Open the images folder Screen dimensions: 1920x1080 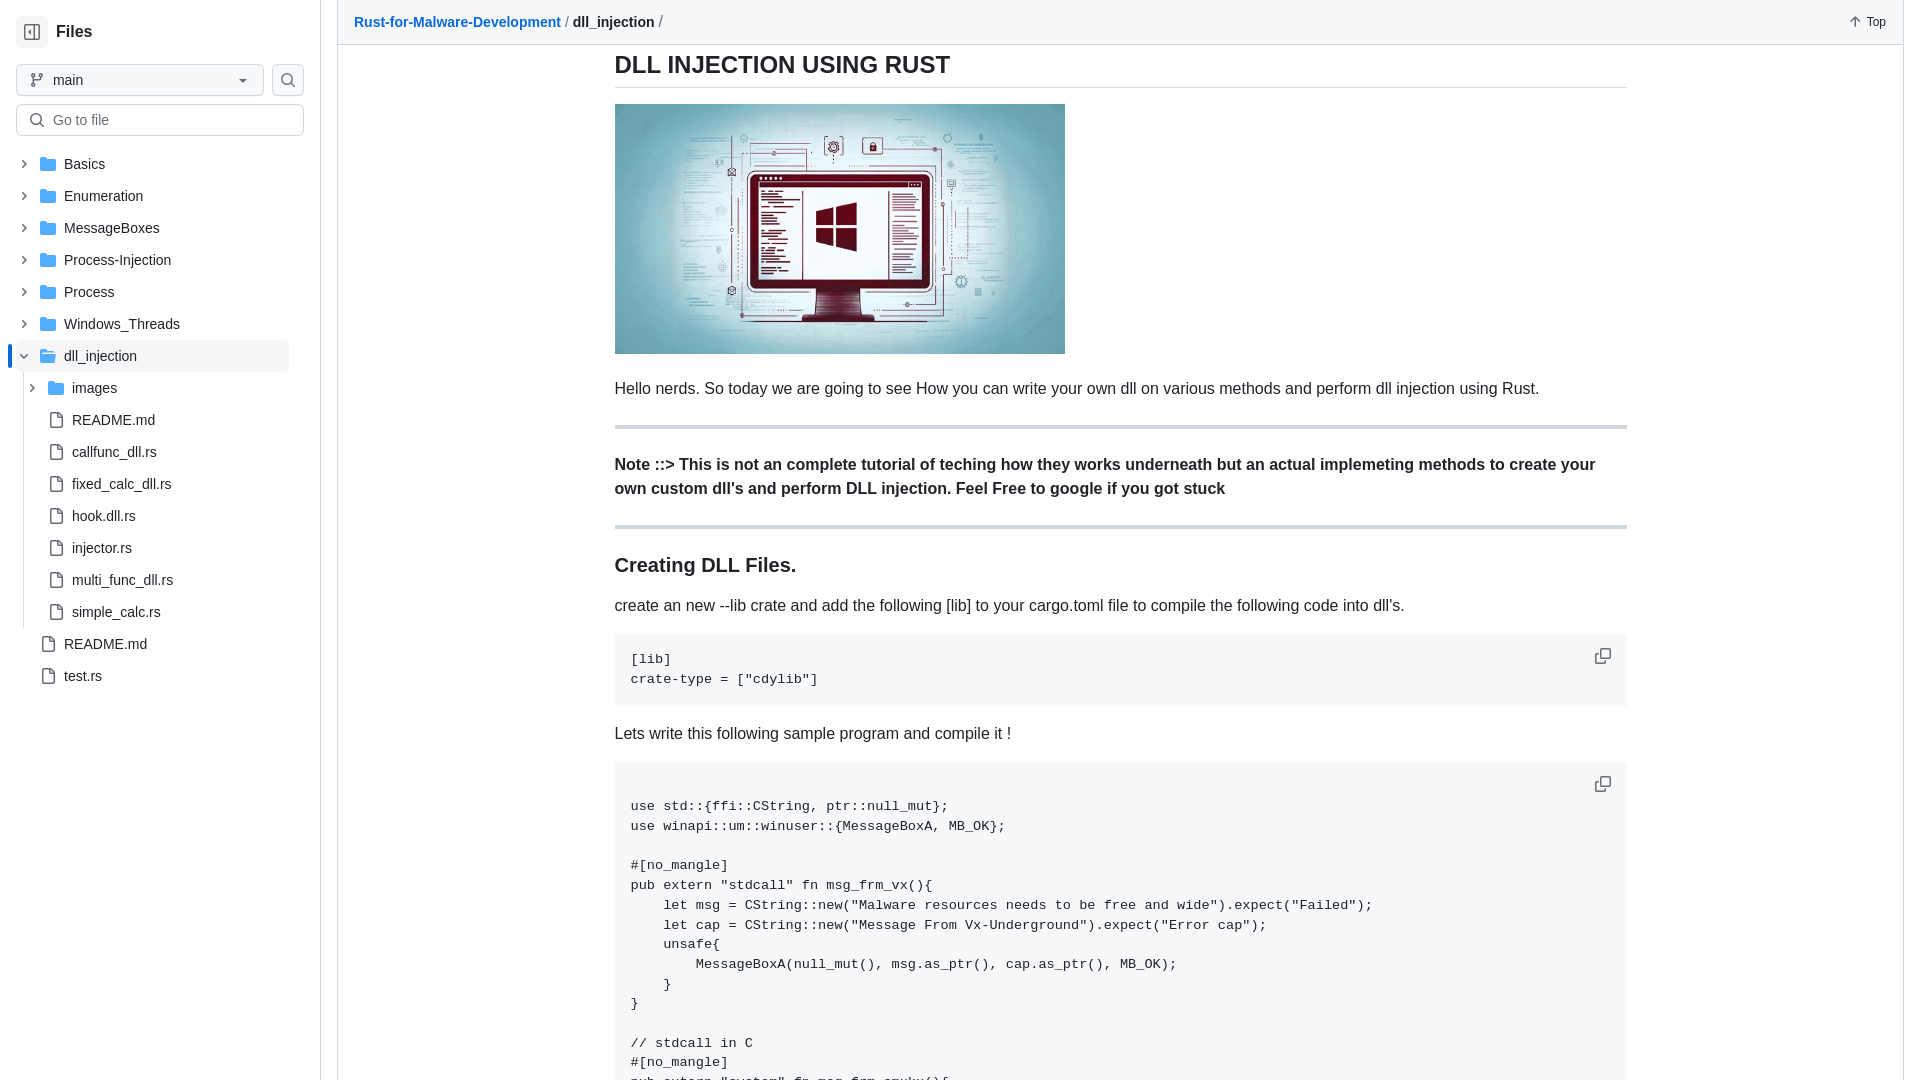[x=94, y=388]
